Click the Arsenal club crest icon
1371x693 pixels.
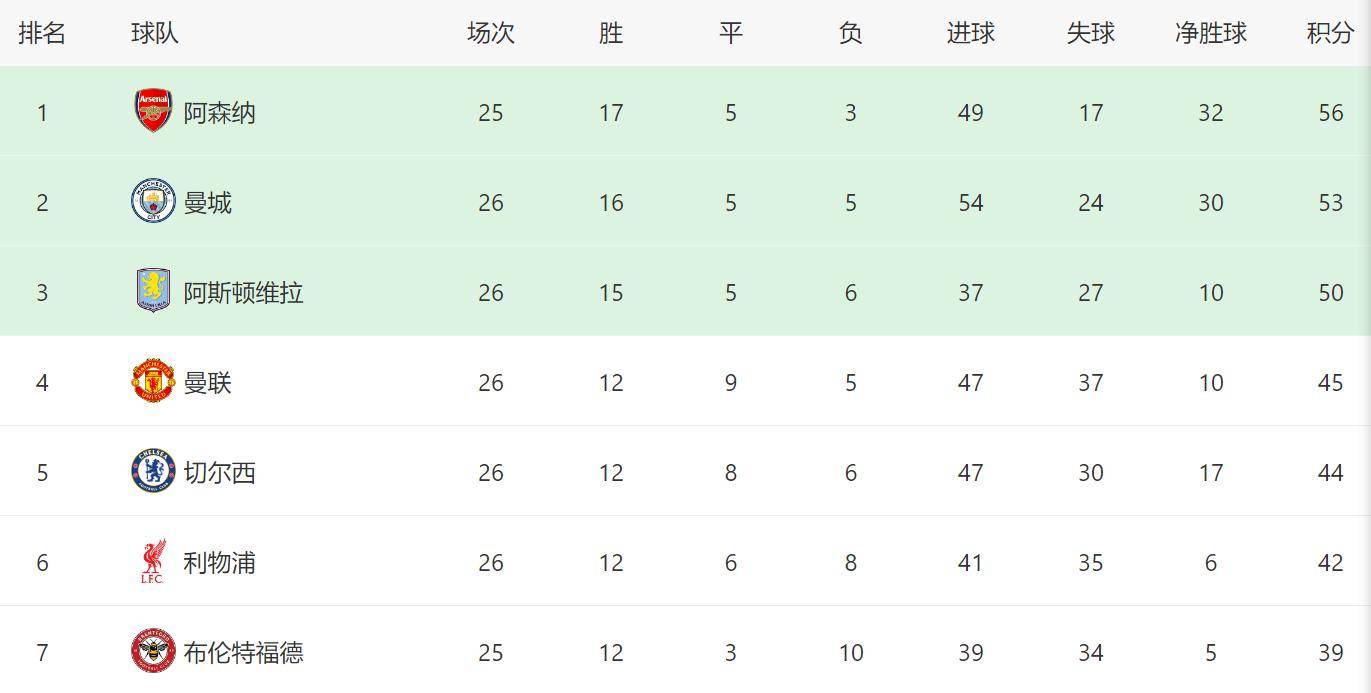click(x=153, y=111)
